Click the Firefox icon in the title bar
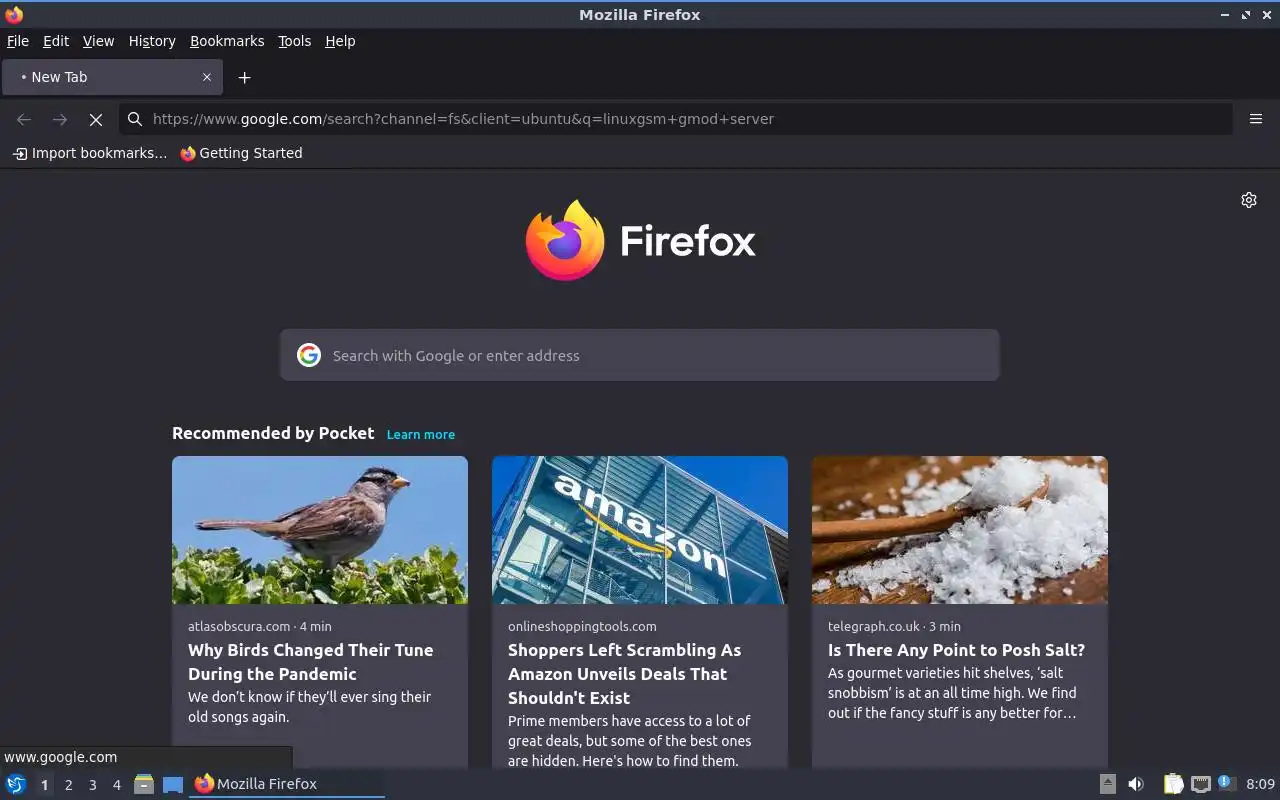This screenshot has height=800, width=1280. [14, 14]
